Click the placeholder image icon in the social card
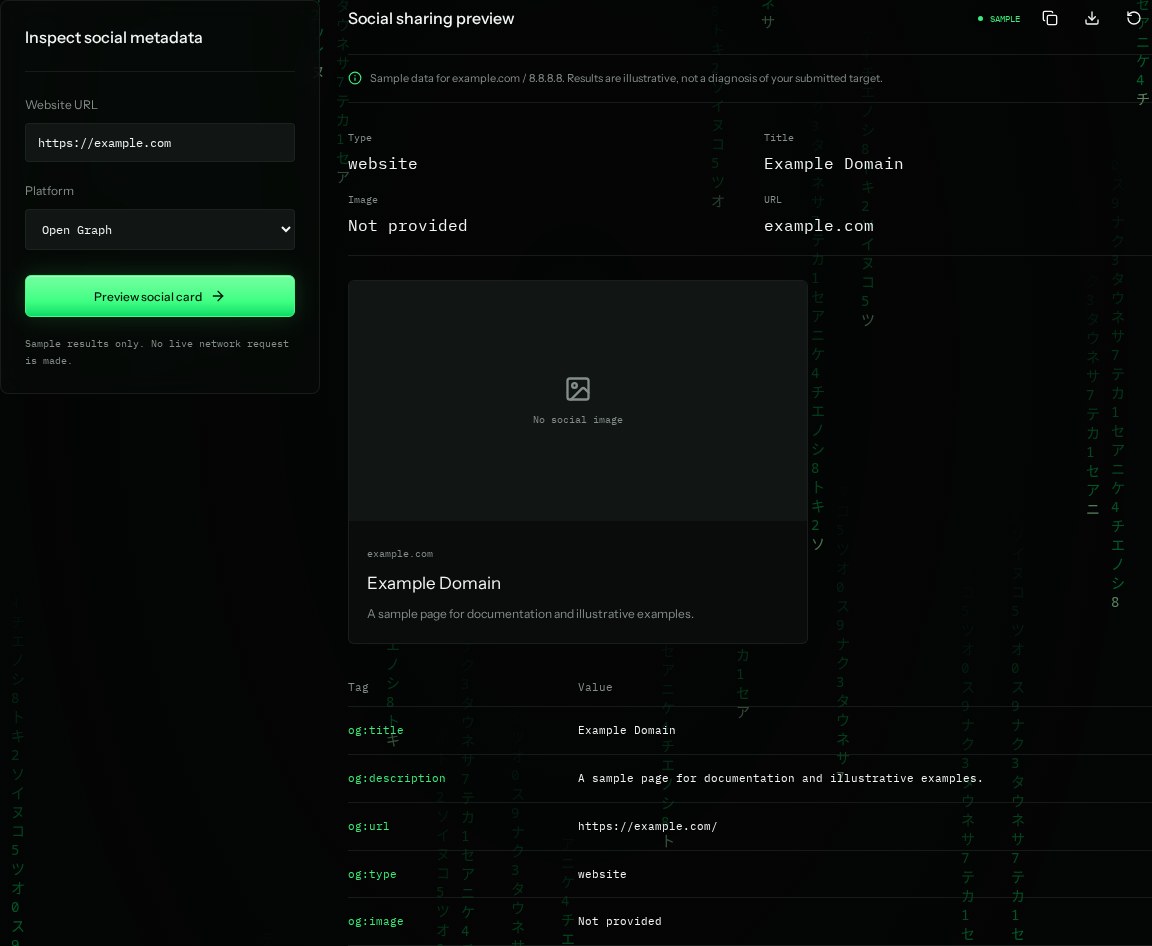1152x946 pixels. click(577, 389)
